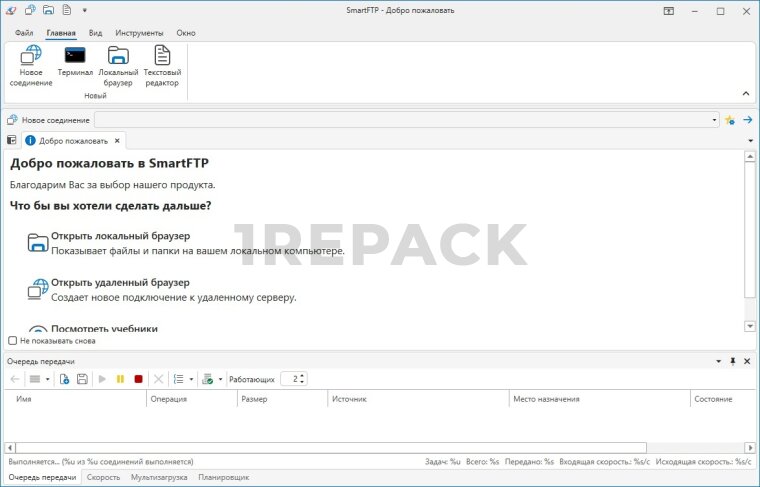The image size is (760, 487).
Task: Expand the address bar dropdown arrow
Action: [x=714, y=120]
